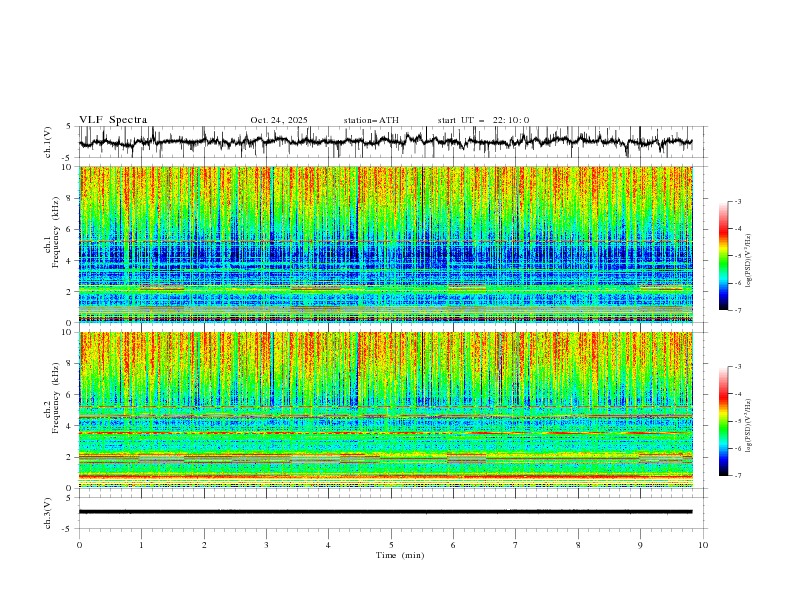The height and width of the screenshot is (612, 792).
Task: Click time axis tick label '10'
Action: coord(703,545)
